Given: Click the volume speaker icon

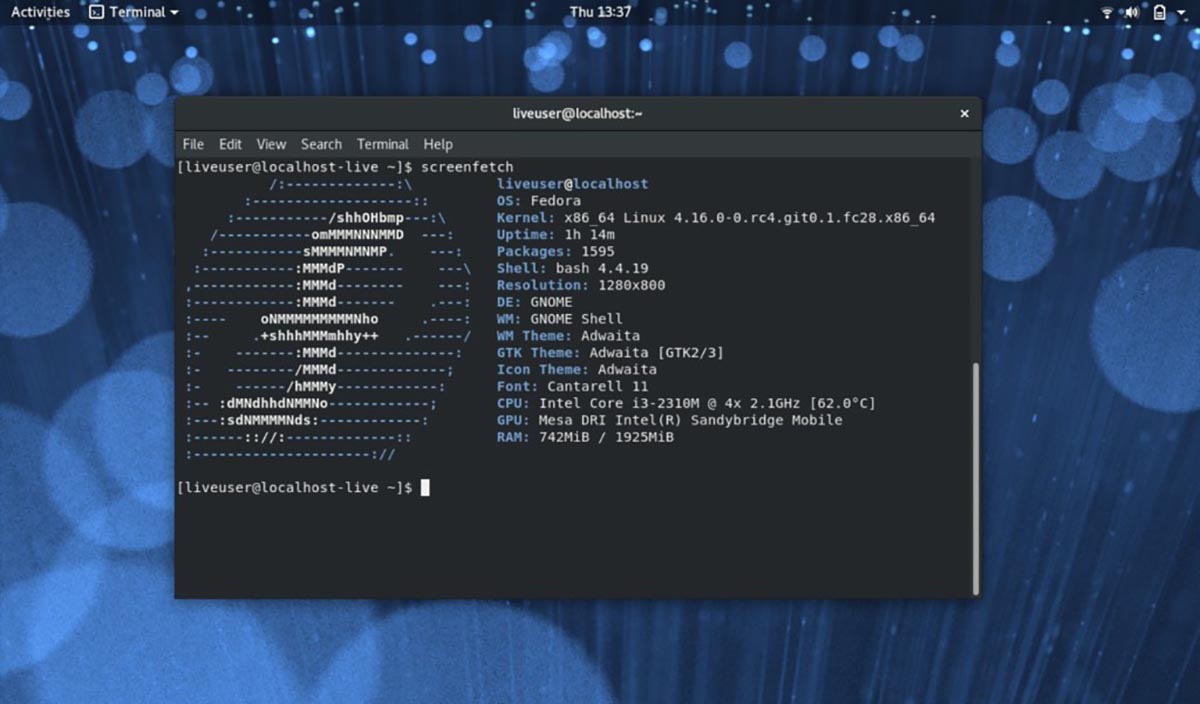Looking at the screenshot, I should 1131,12.
